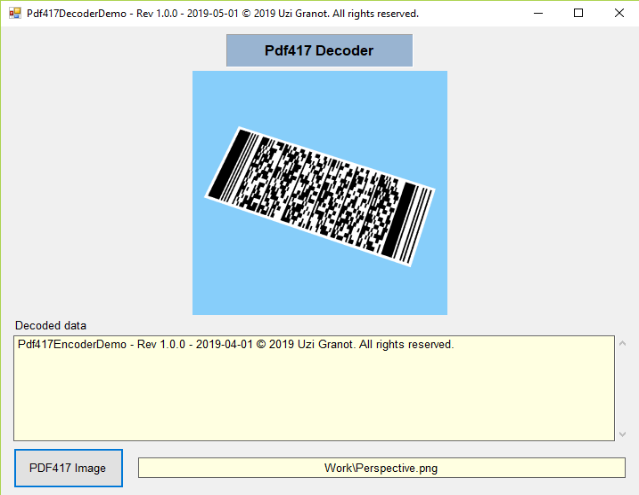Minimize the Pdf417DecoderDemo window
Image resolution: width=639 pixels, height=495 pixels.
pyautogui.click(x=538, y=13)
